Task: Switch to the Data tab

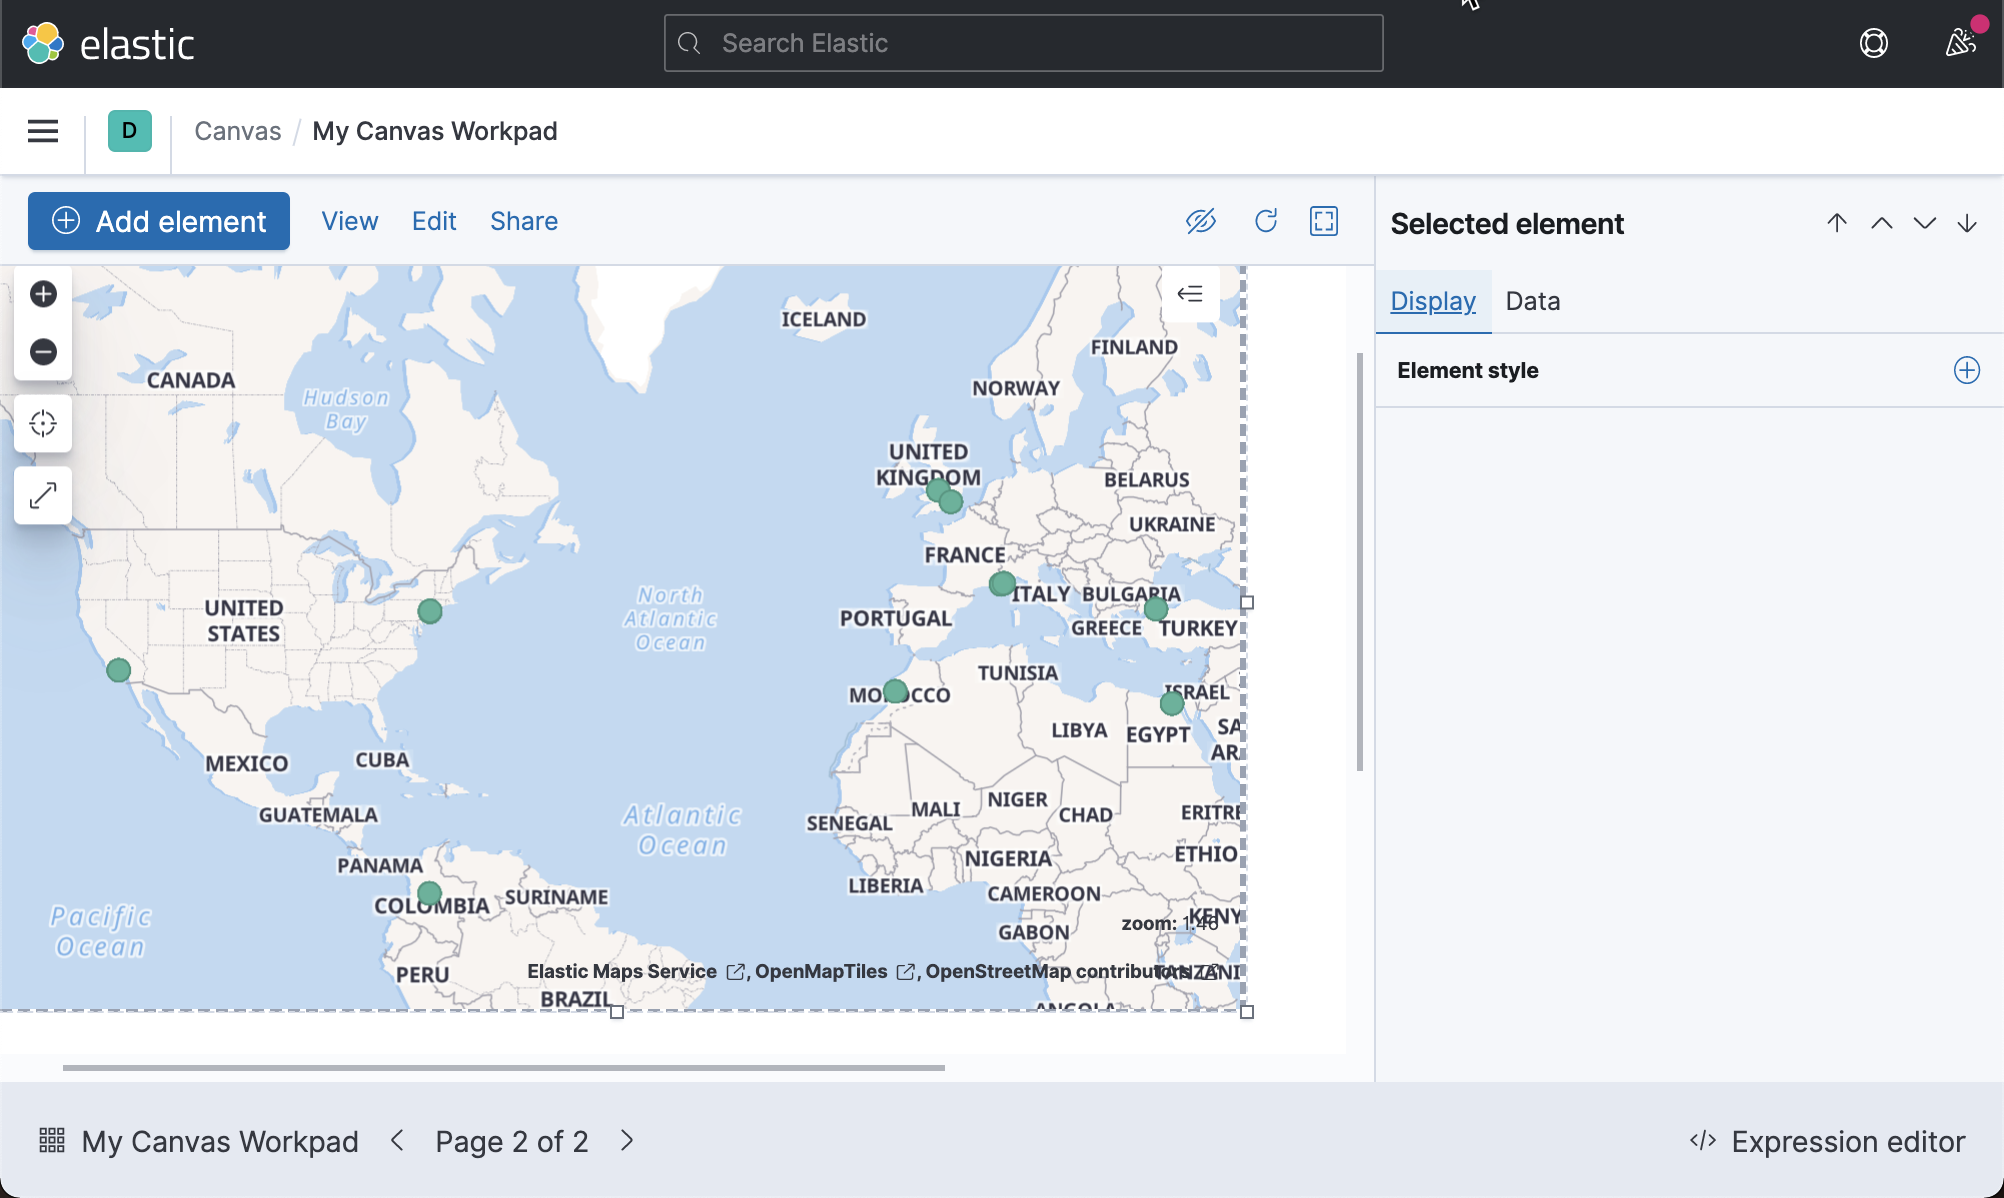Action: [1532, 300]
